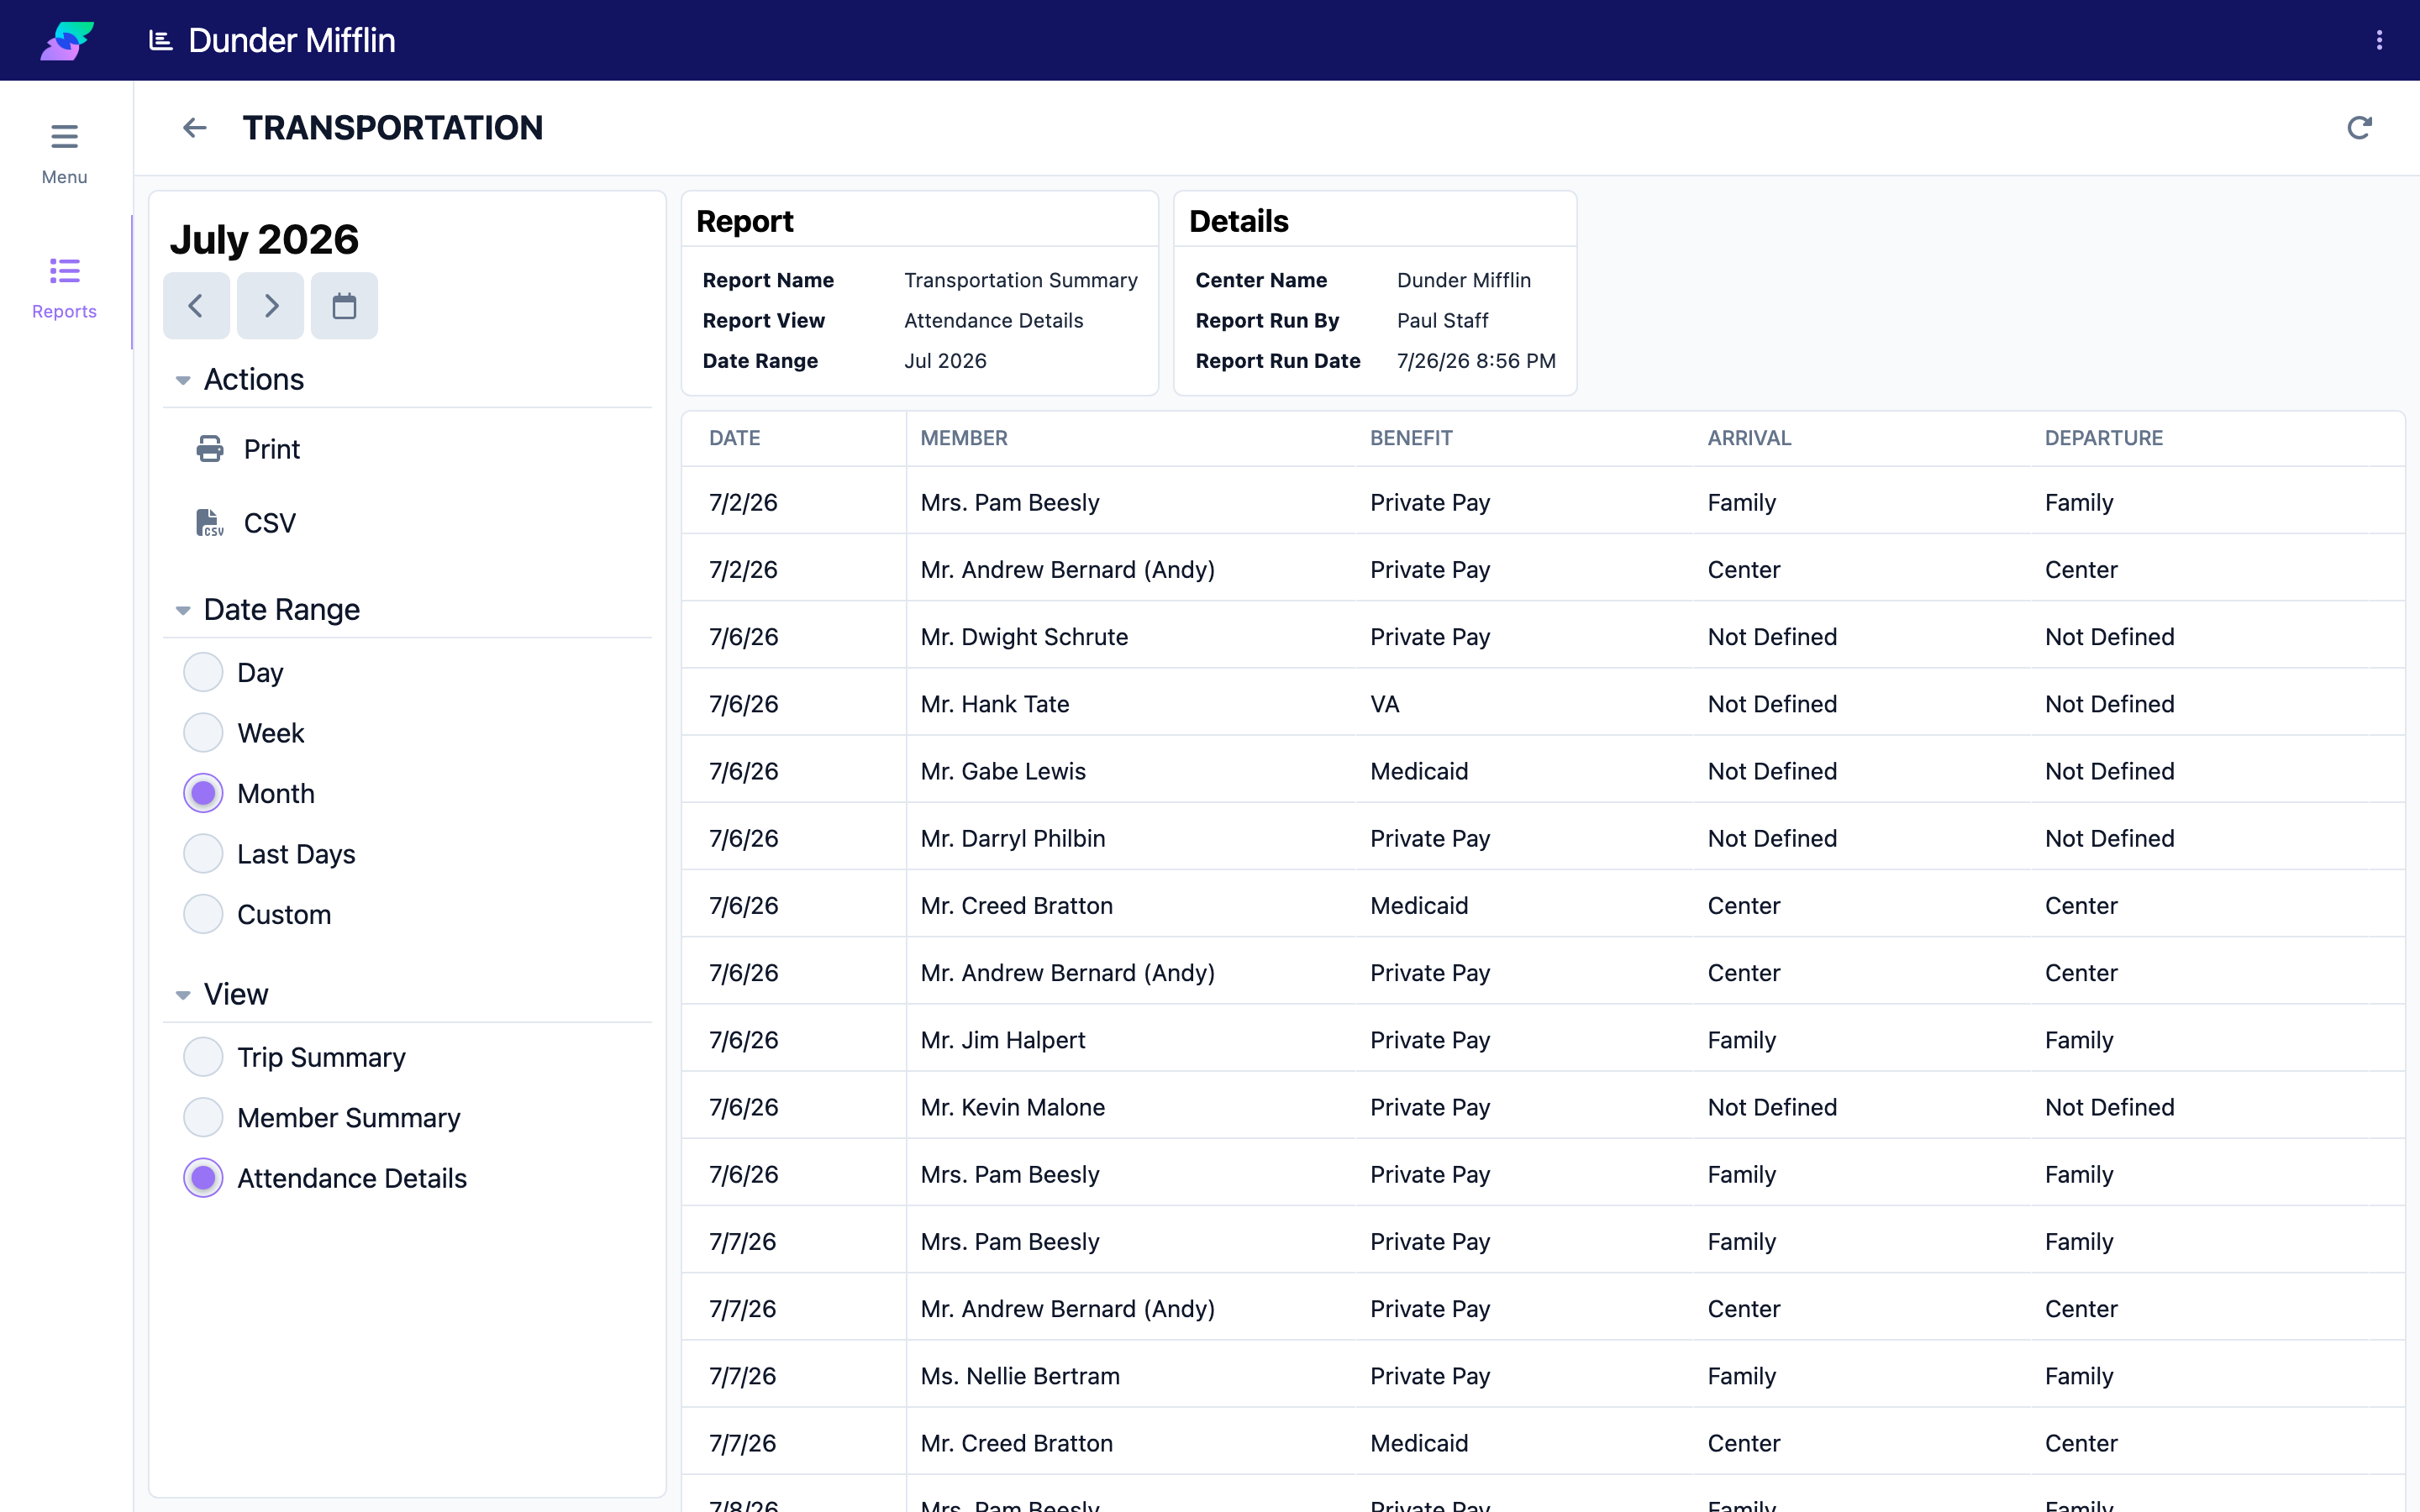2420x1512 pixels.
Task: Open the Reports sidebar item
Action: [64, 287]
